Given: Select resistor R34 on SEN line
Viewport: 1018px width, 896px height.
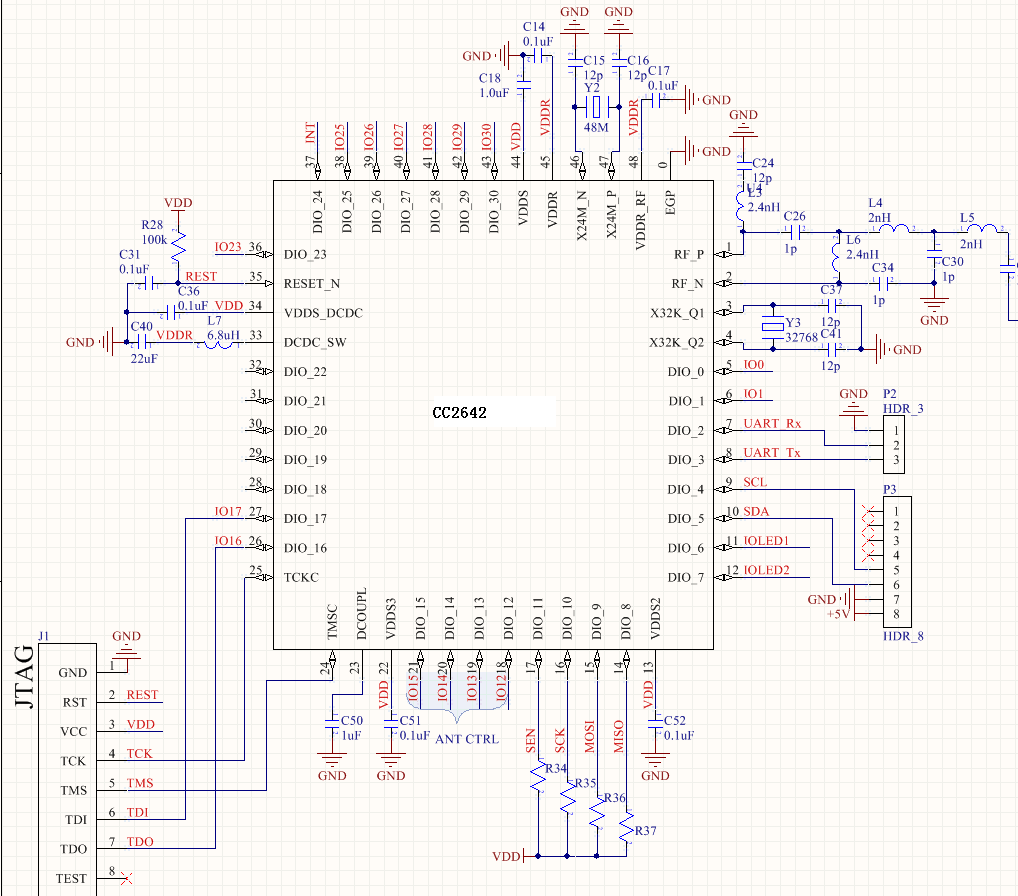Looking at the screenshot, I should [538, 777].
